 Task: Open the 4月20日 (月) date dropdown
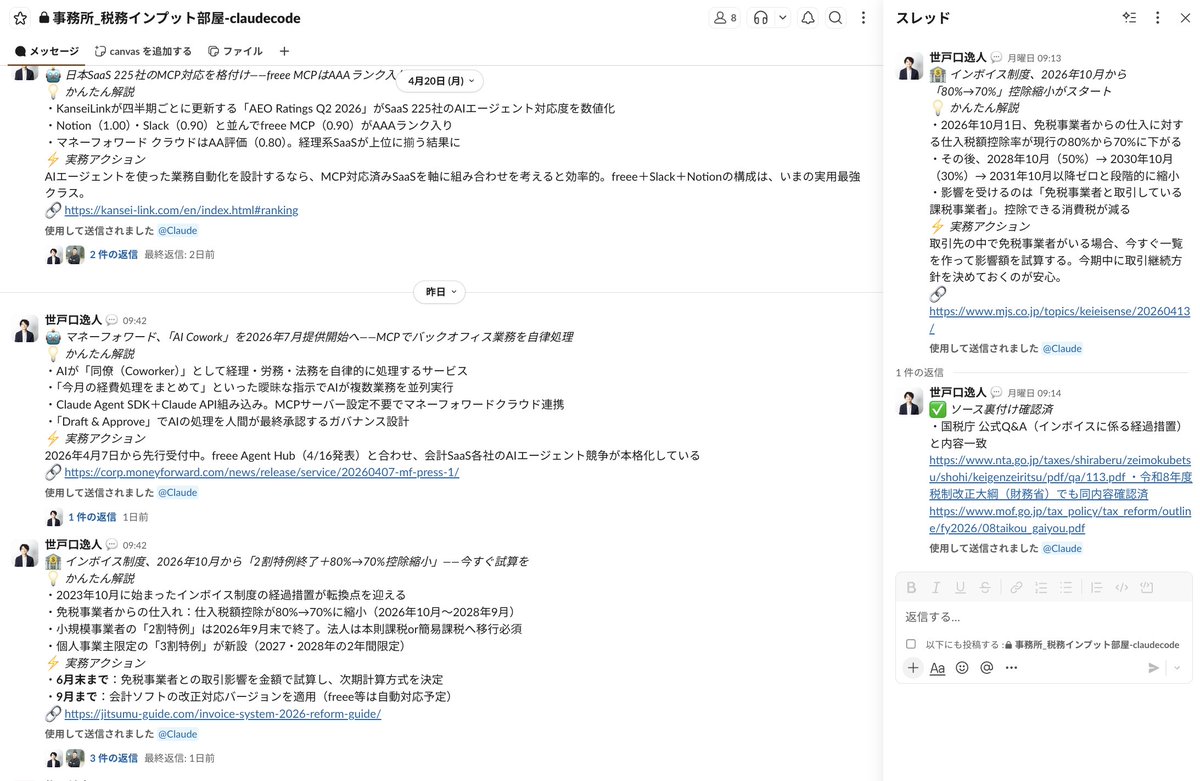coord(442,80)
